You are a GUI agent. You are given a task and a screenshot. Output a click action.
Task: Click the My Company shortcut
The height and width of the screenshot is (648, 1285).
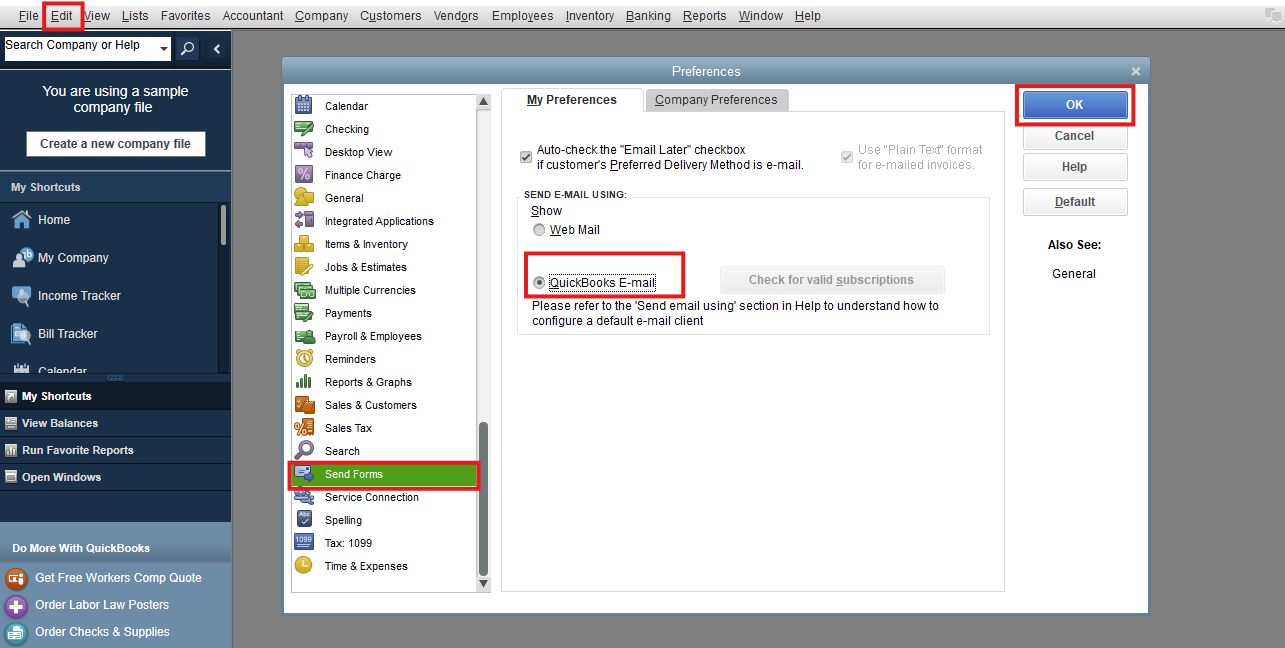click(x=73, y=258)
